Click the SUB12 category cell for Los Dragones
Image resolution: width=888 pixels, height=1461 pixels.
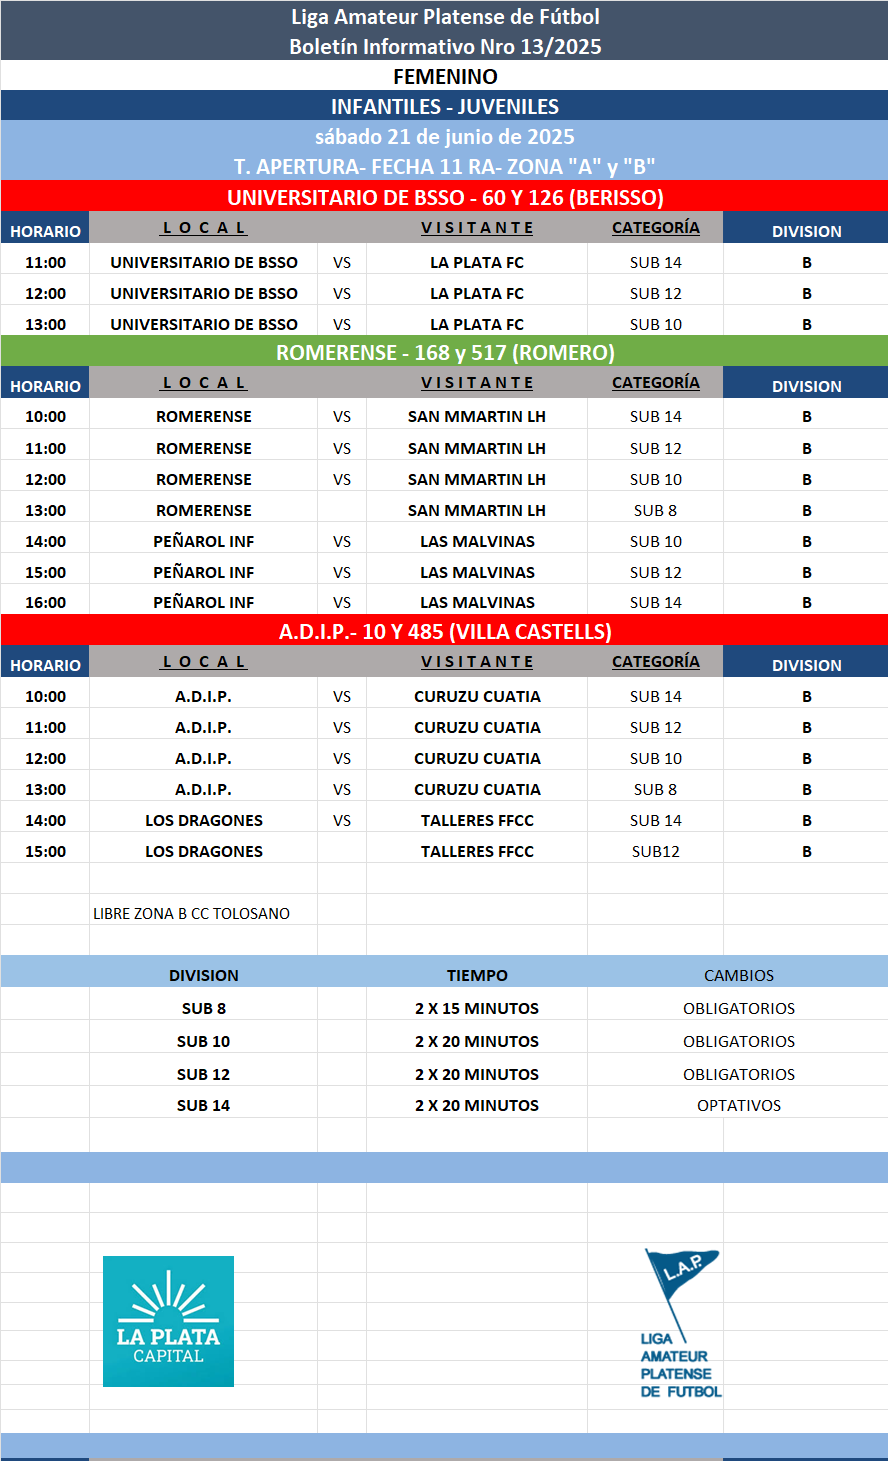pyautogui.click(x=655, y=851)
